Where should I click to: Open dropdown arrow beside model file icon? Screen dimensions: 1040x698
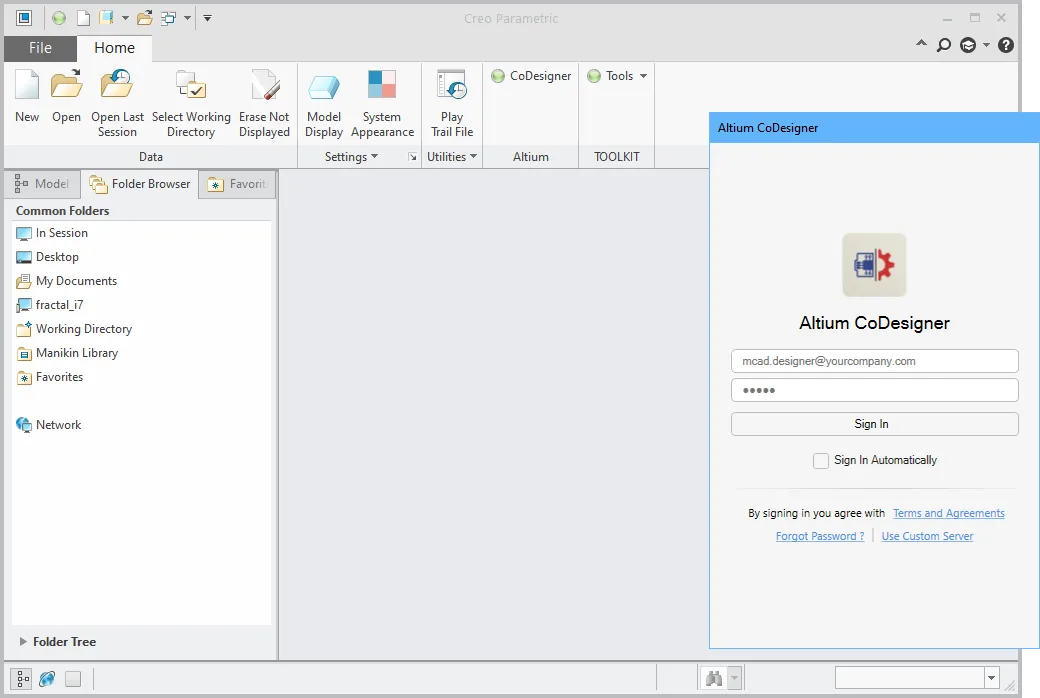point(125,18)
